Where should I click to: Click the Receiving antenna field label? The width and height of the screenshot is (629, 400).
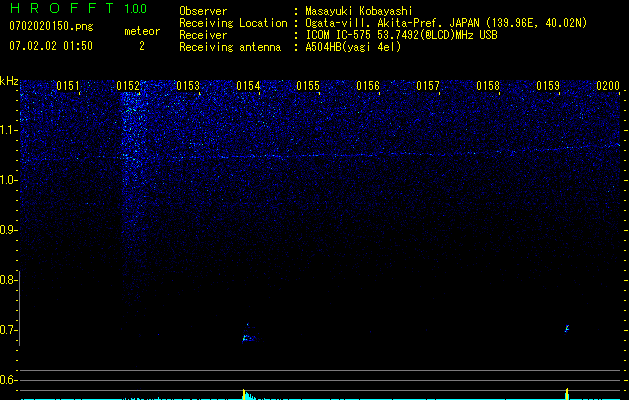(x=230, y=47)
